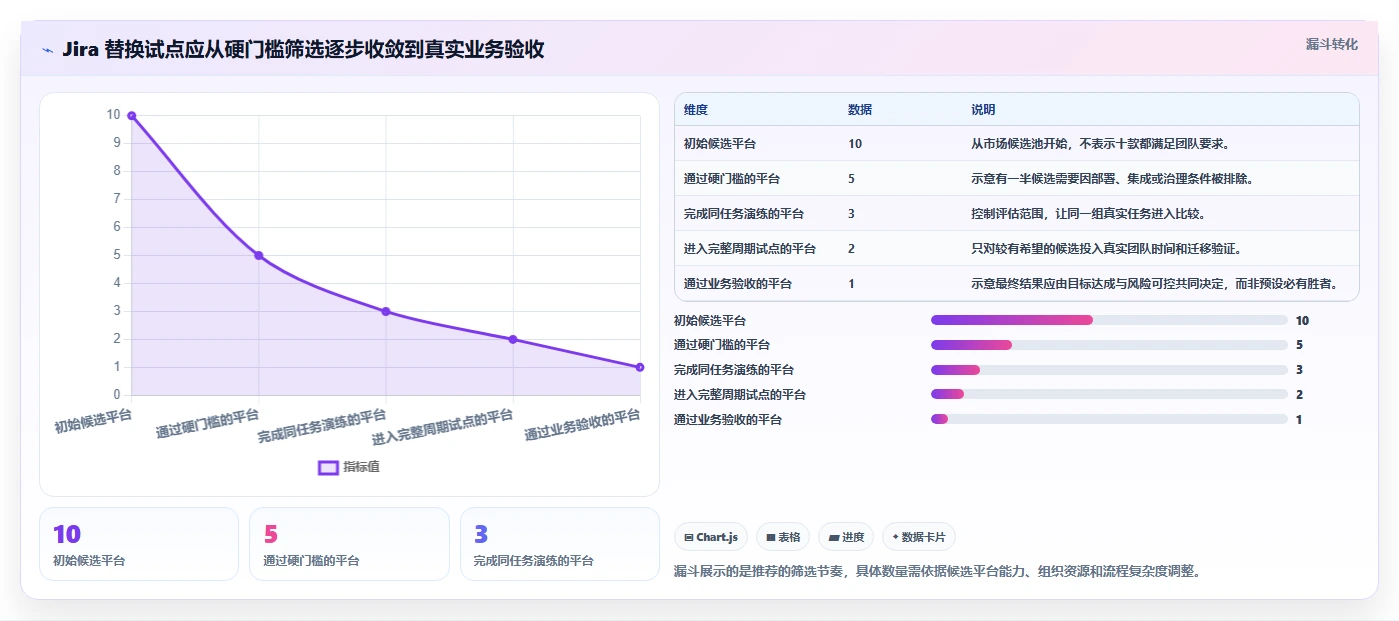Click the 数据 column header
Image resolution: width=1399 pixels, height=621 pixels.
pyautogui.click(x=860, y=110)
